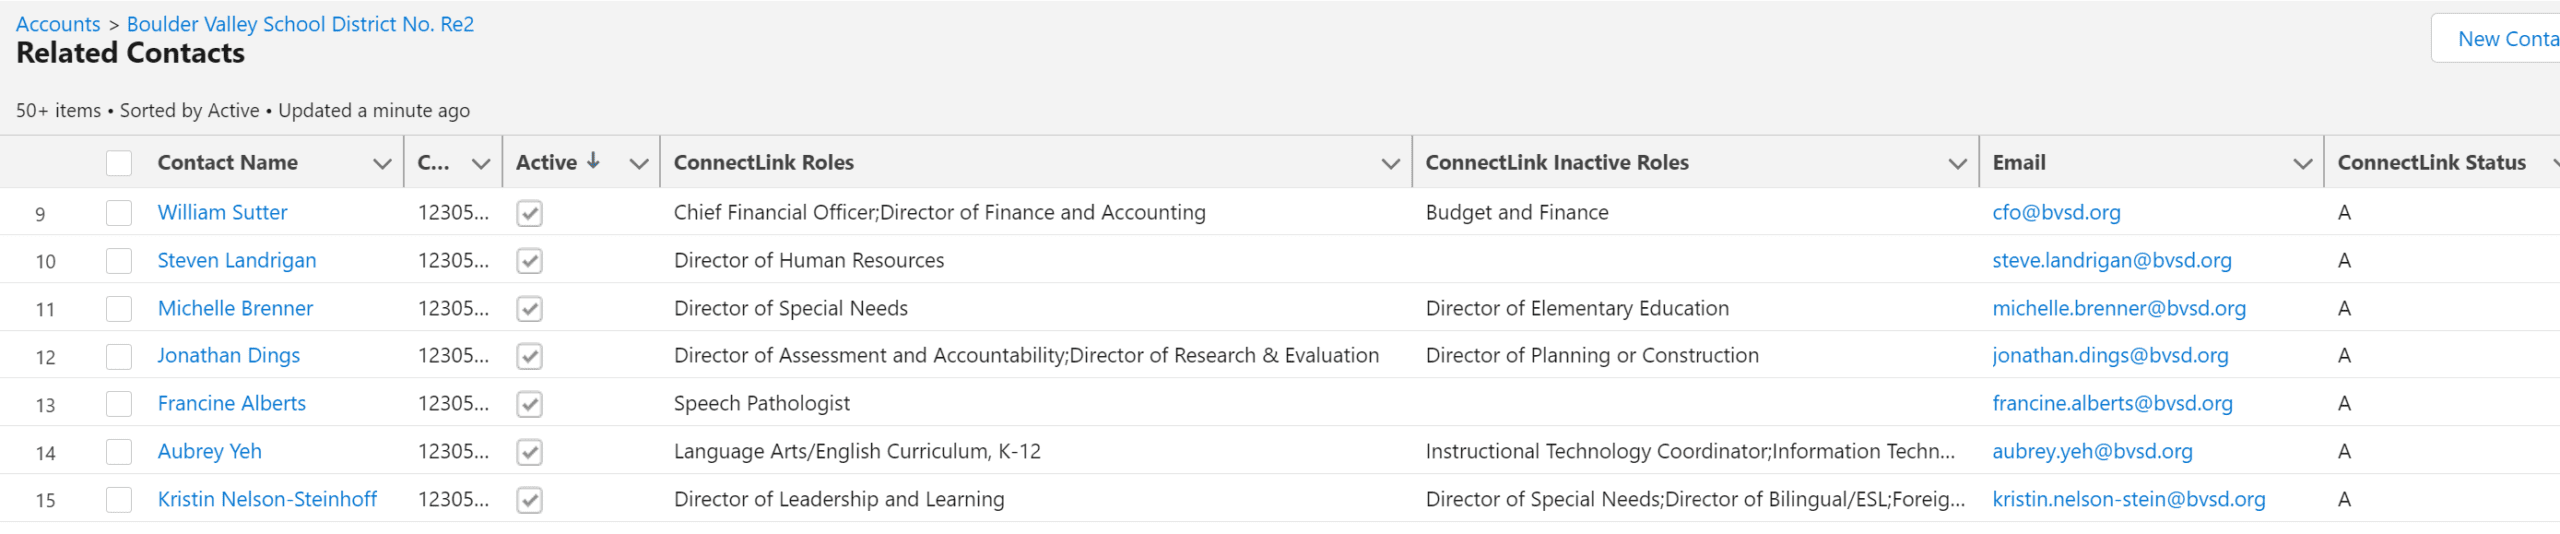The image size is (2560, 534).
Task: Open the Active column dropdown chevron
Action: pyautogui.click(x=639, y=163)
